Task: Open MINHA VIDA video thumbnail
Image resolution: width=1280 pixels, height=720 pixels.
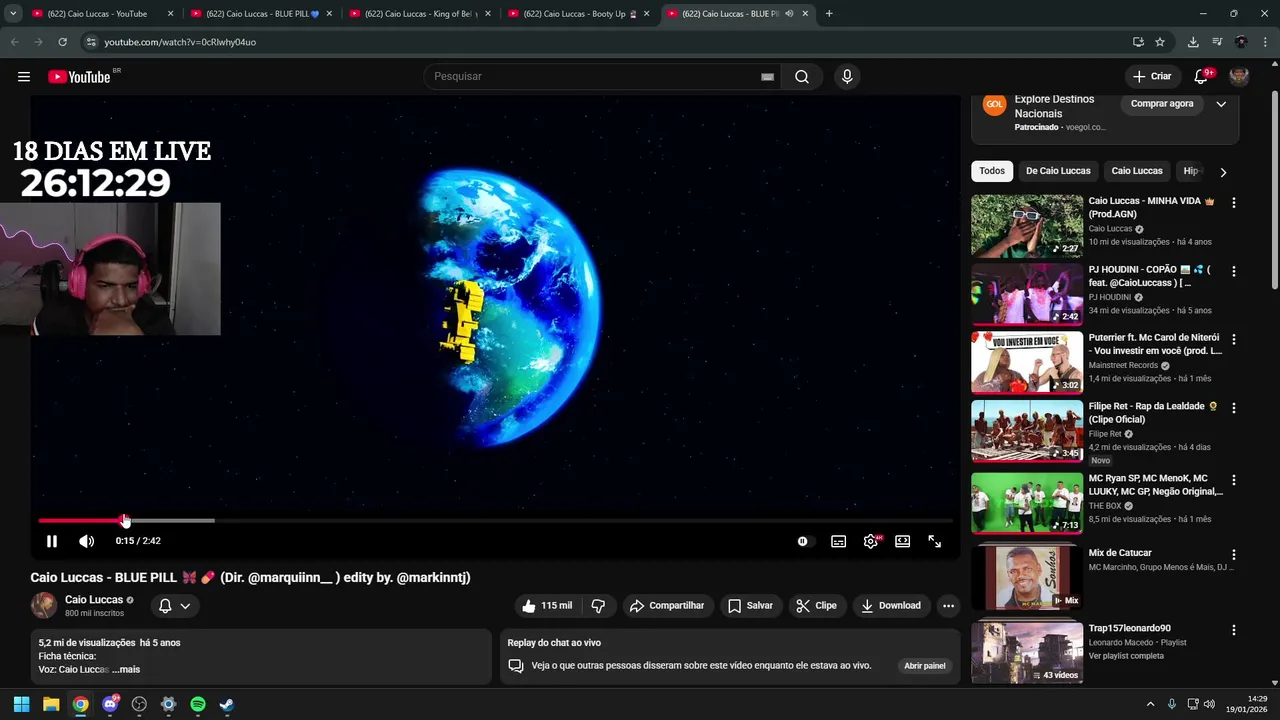Action: click(x=1027, y=226)
